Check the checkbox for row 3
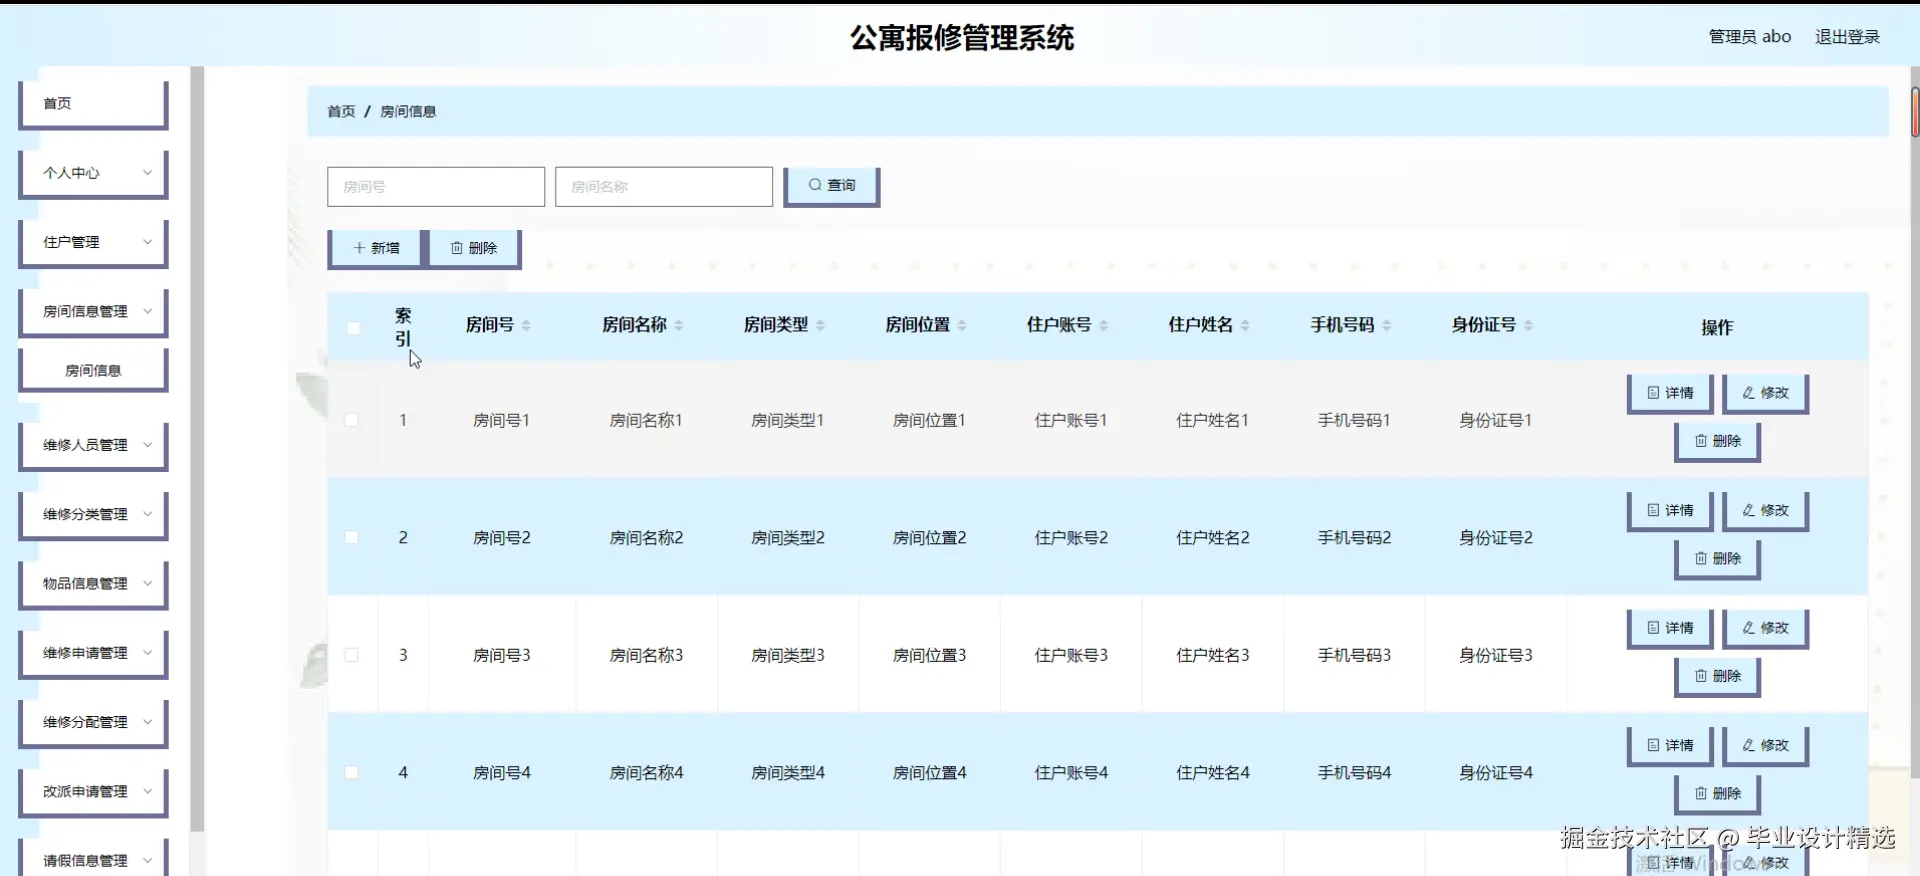The image size is (1920, 876). [352, 655]
